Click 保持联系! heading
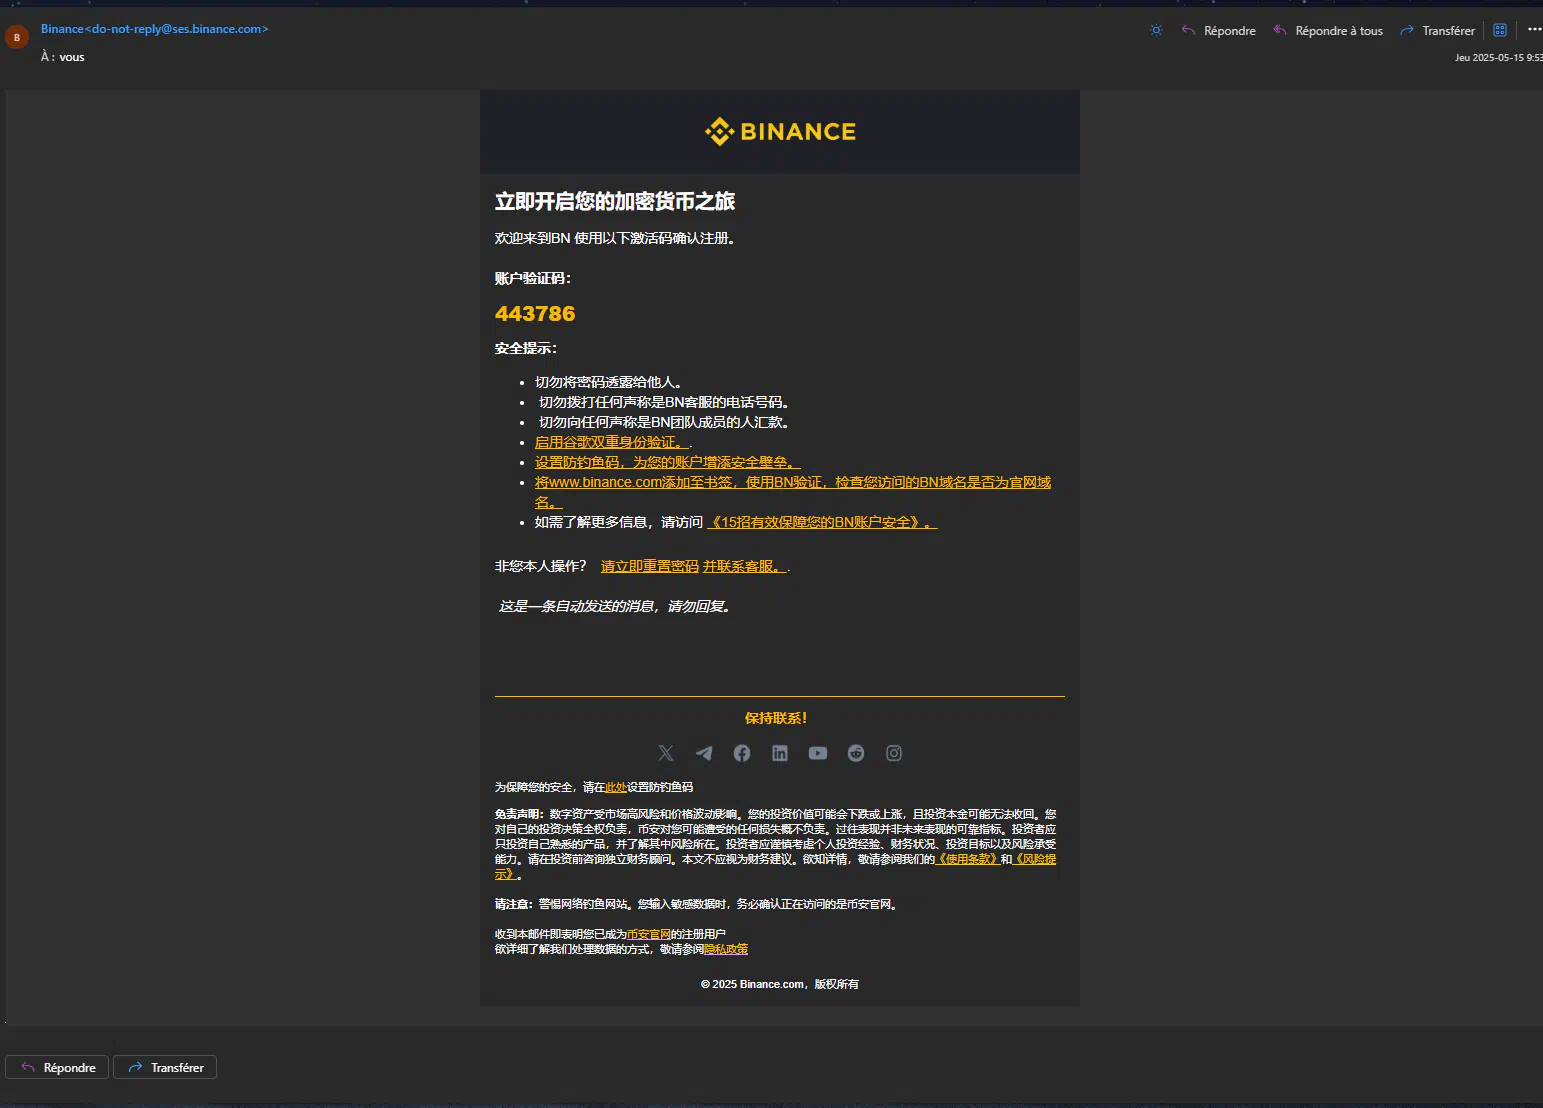The width and height of the screenshot is (1543, 1108). [776, 718]
